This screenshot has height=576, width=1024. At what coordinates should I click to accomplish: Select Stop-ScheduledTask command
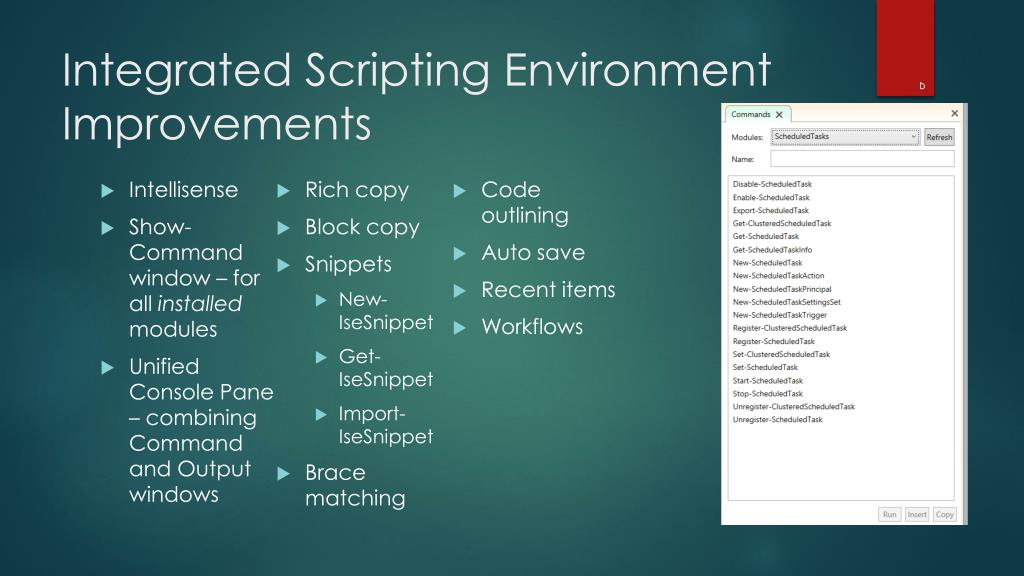(x=767, y=393)
